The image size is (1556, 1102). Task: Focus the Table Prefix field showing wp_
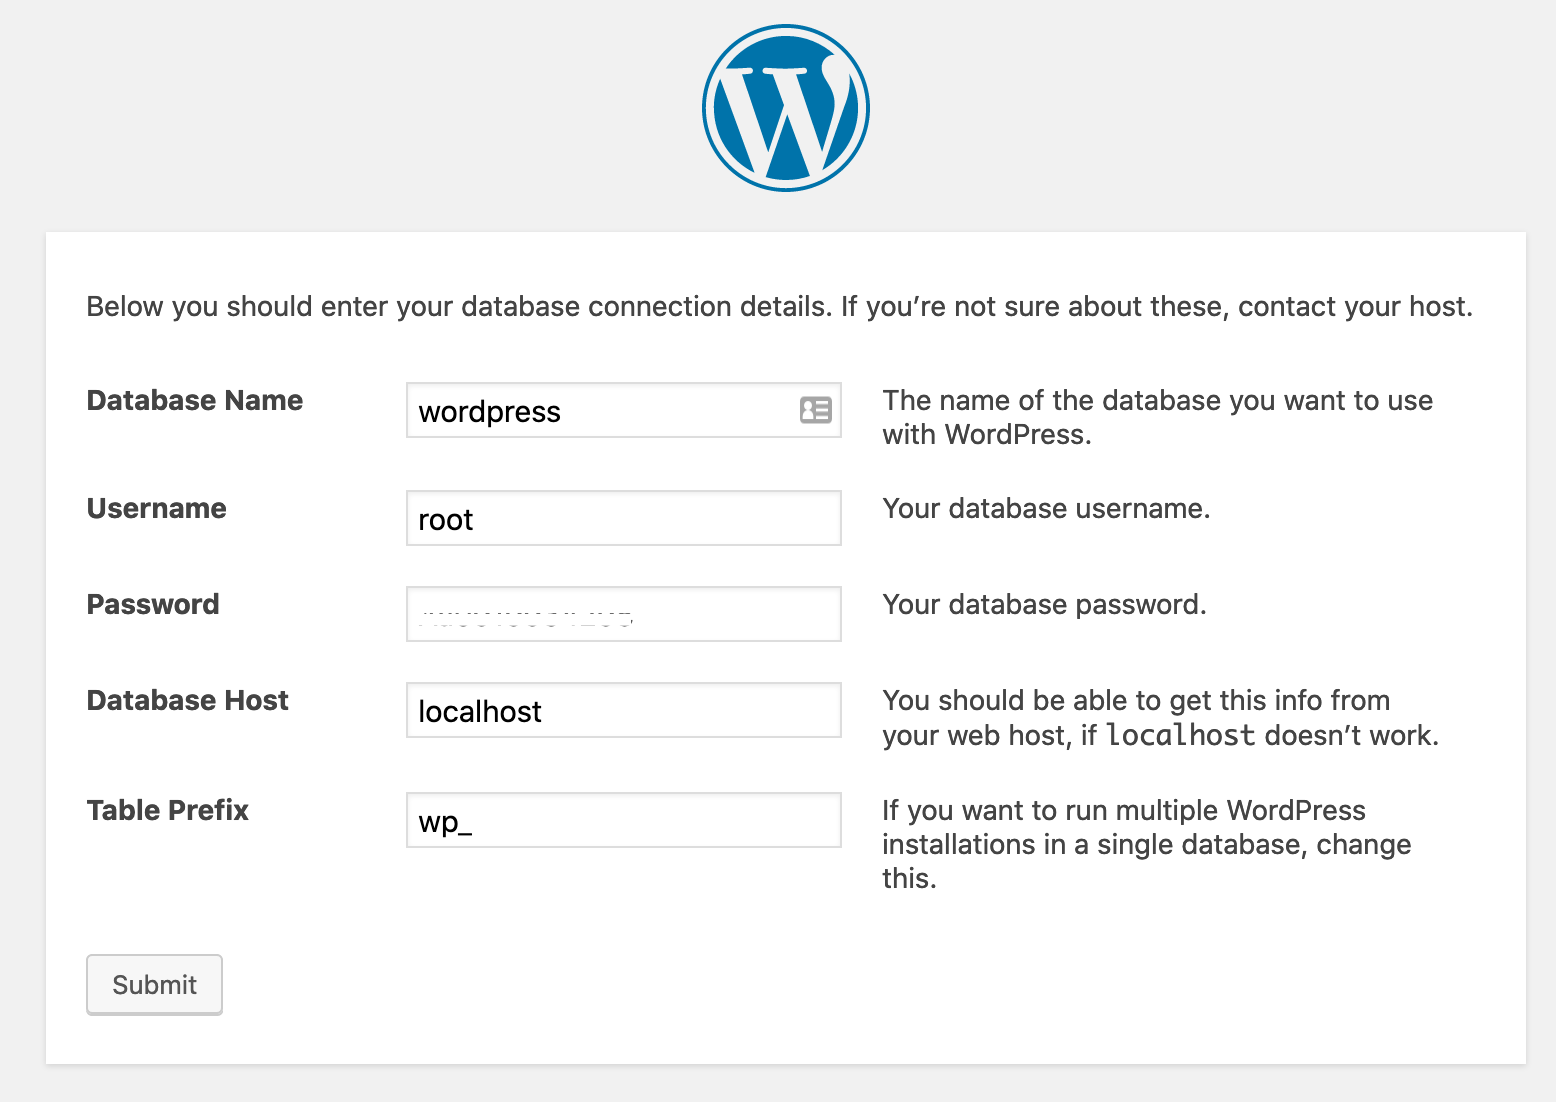pyautogui.click(x=623, y=820)
